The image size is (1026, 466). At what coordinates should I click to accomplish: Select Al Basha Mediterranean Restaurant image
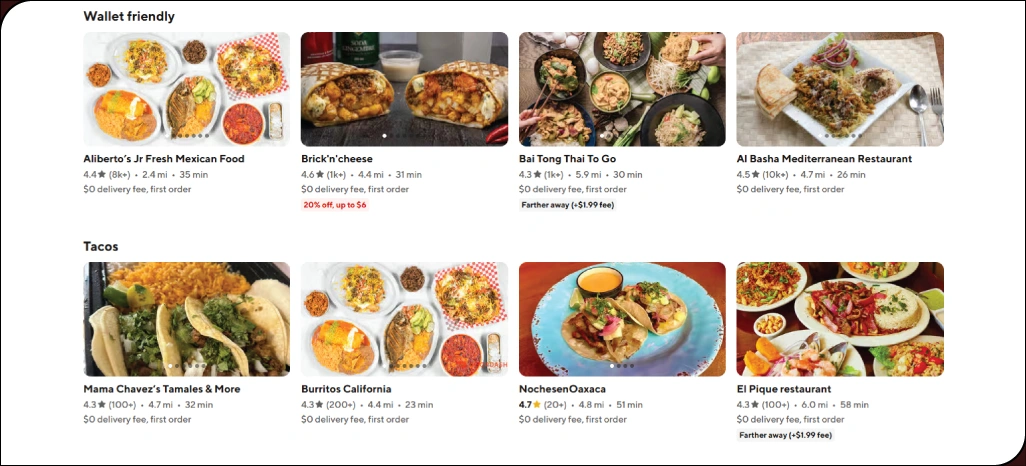(840, 89)
